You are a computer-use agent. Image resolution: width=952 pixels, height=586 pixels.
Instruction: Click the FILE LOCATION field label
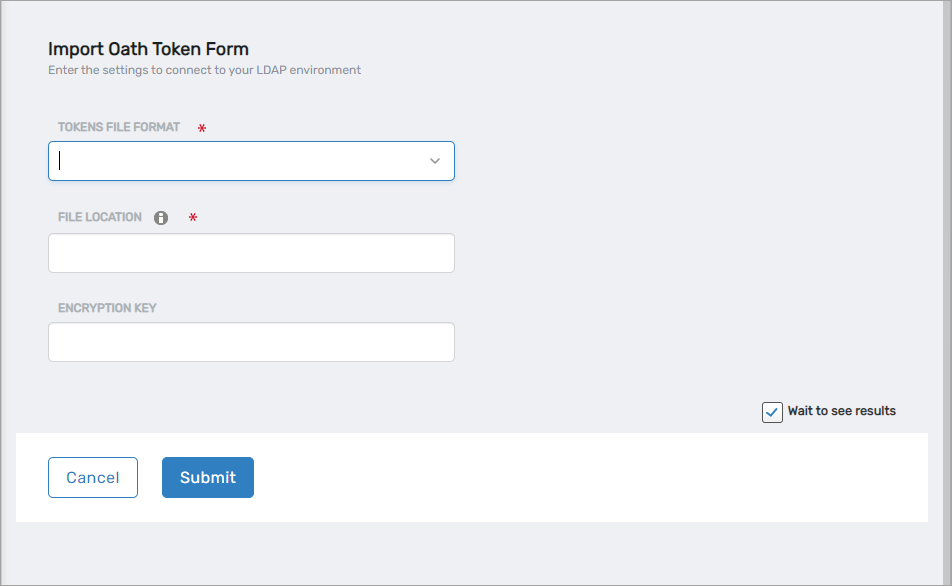(100, 217)
